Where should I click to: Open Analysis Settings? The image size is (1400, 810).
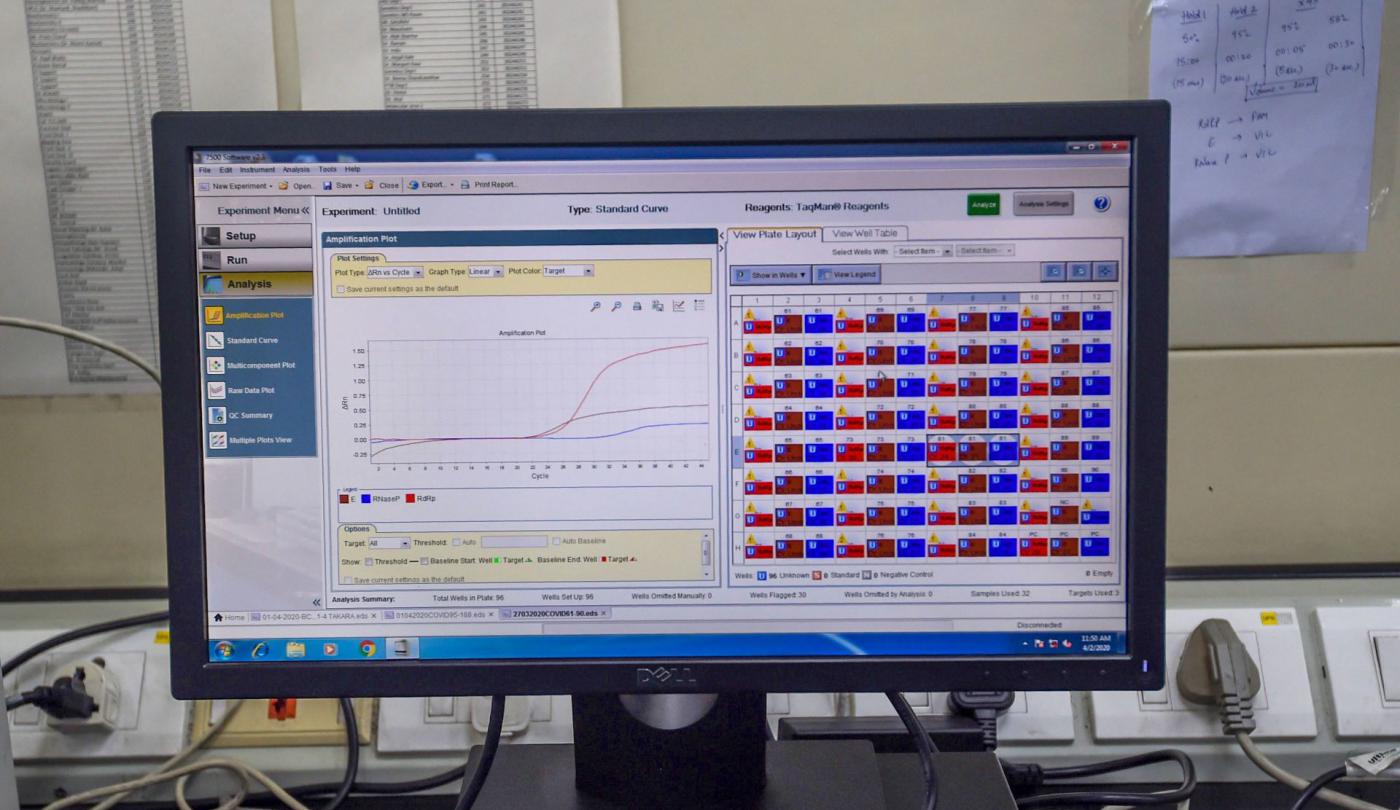tap(1043, 204)
